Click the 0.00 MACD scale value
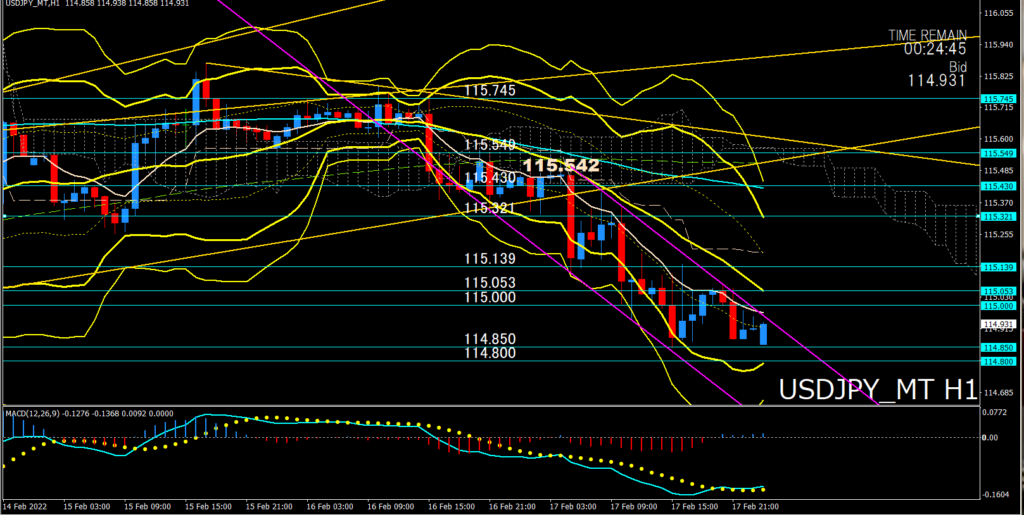The height and width of the screenshot is (515, 1024). [992, 437]
